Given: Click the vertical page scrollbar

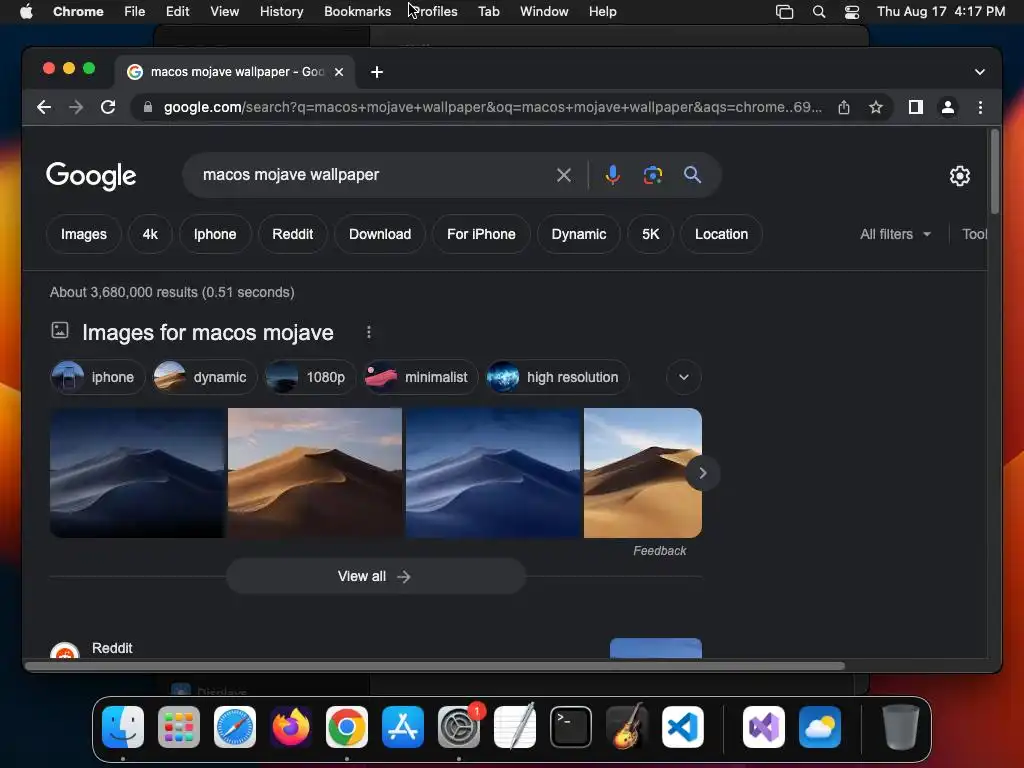Looking at the screenshot, I should point(995,172).
